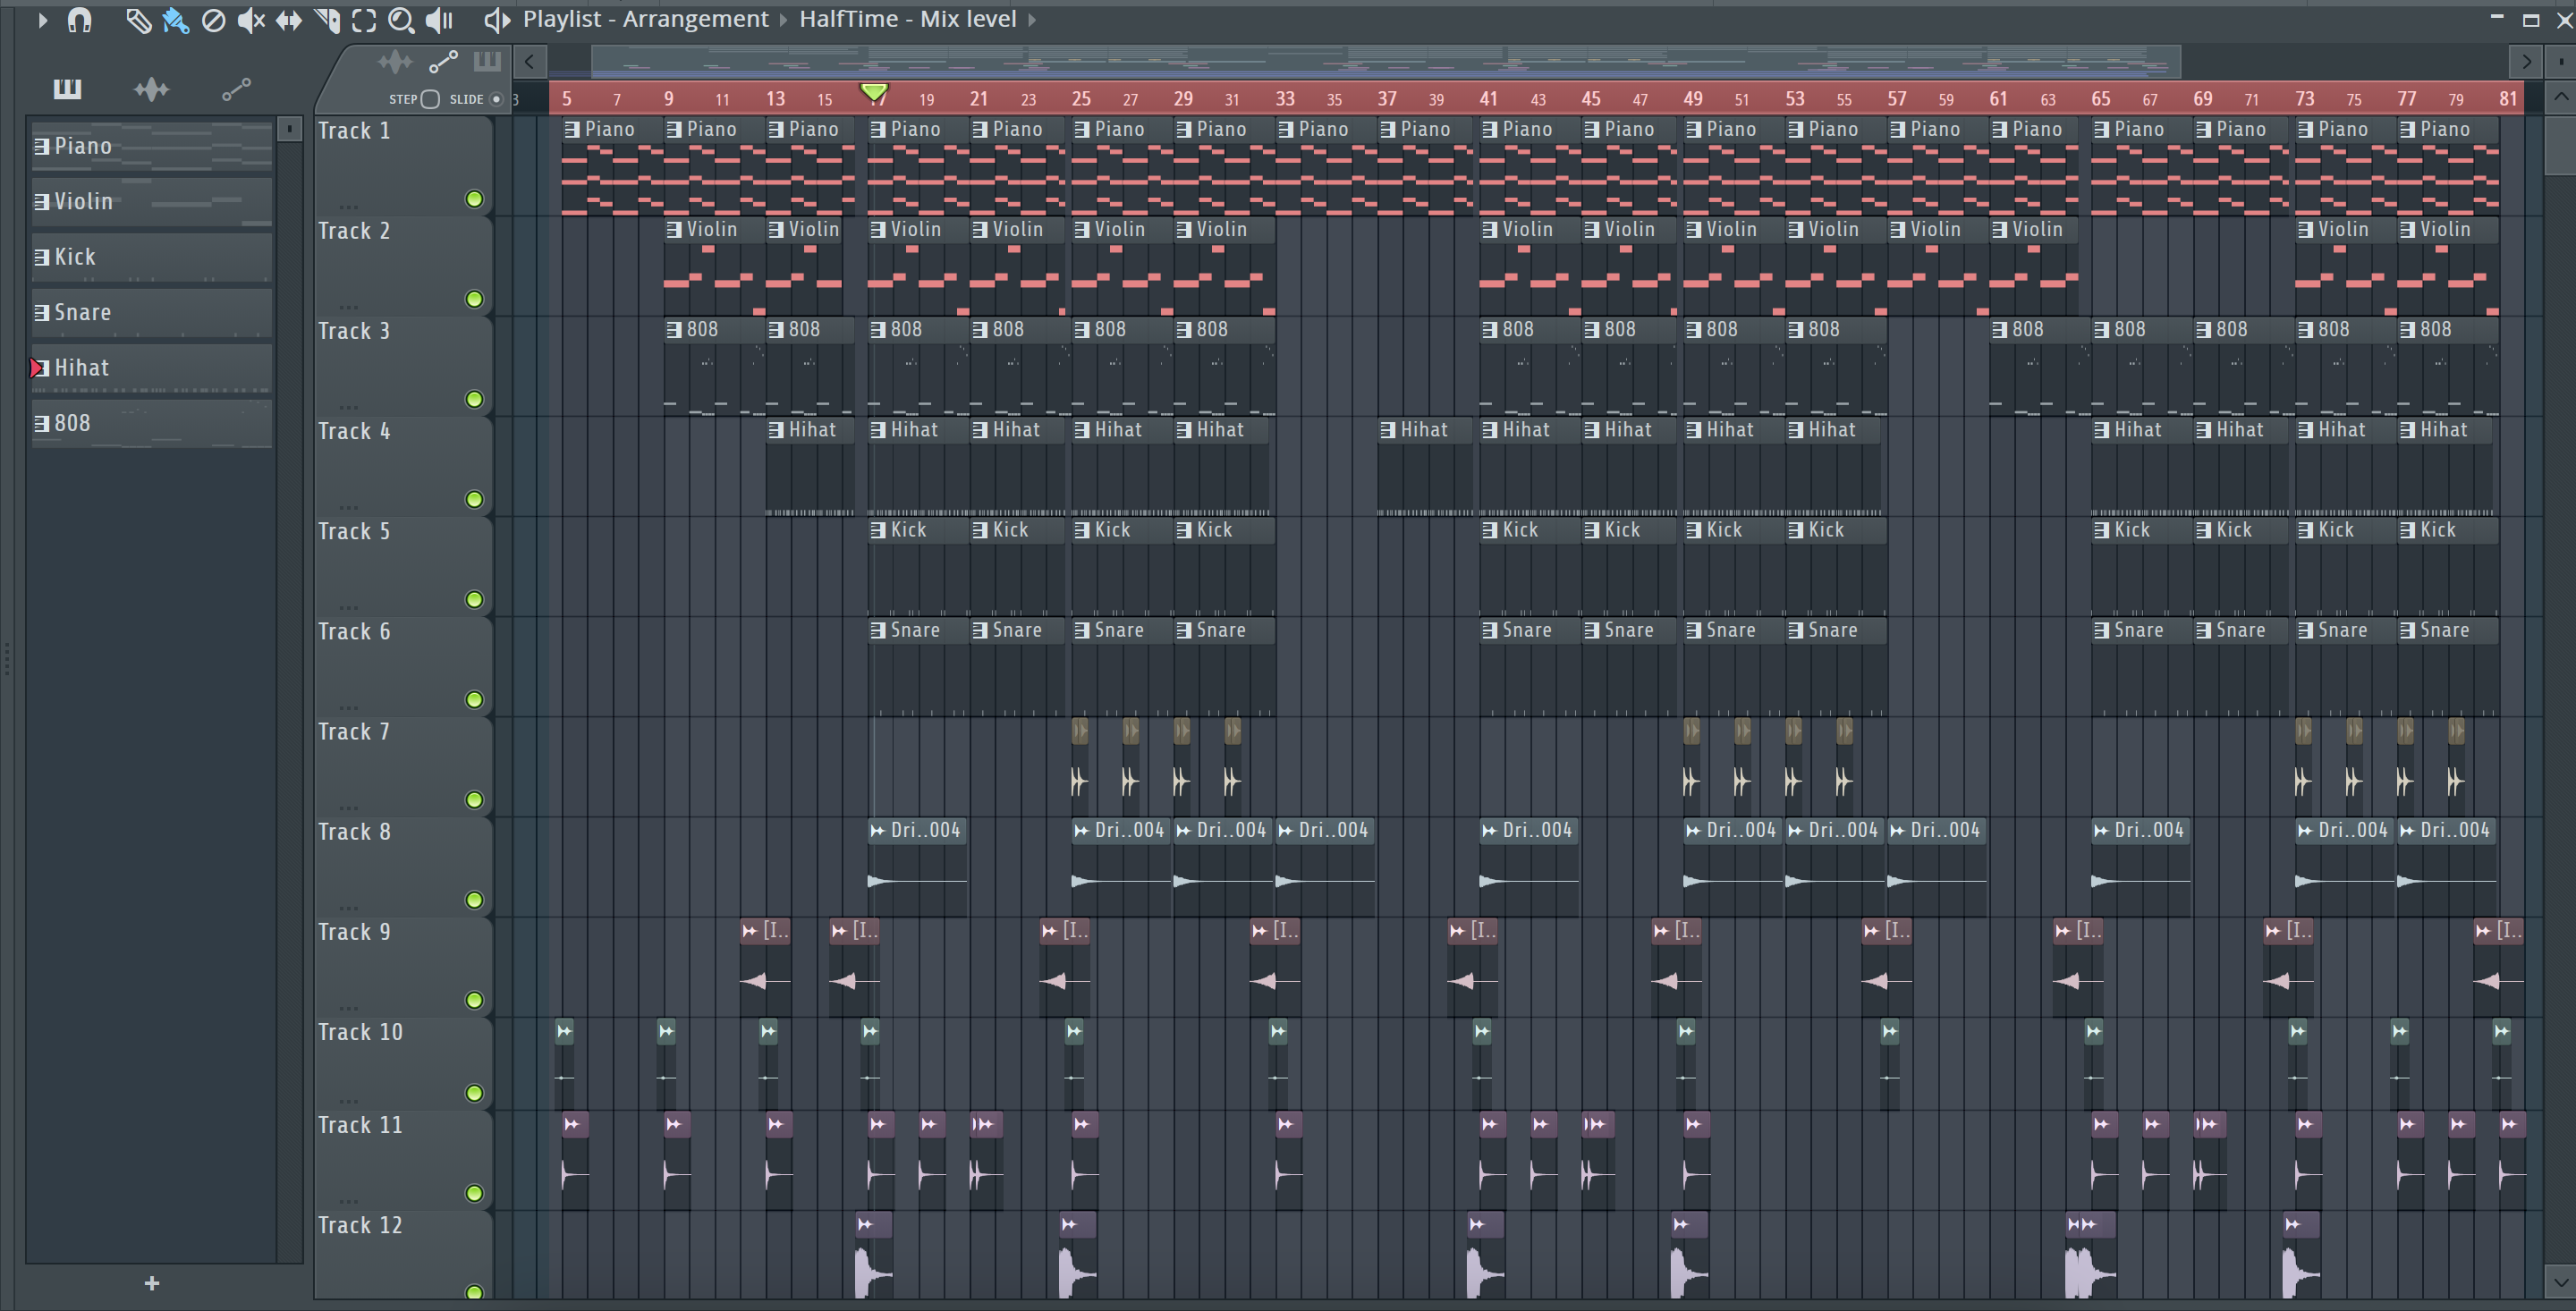Choose the Select marquee tool
This screenshot has height=1311, width=2576.
click(x=364, y=20)
